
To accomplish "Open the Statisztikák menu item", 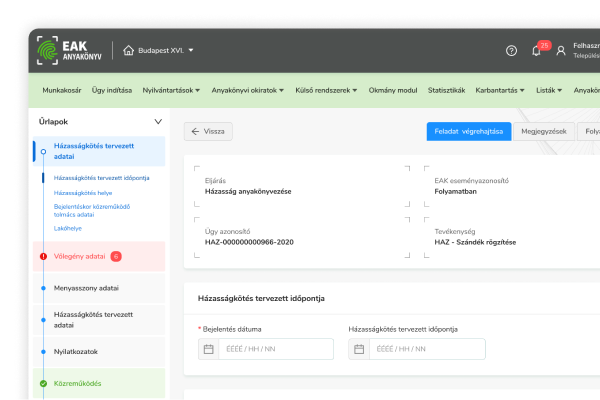I will click(x=446, y=90).
